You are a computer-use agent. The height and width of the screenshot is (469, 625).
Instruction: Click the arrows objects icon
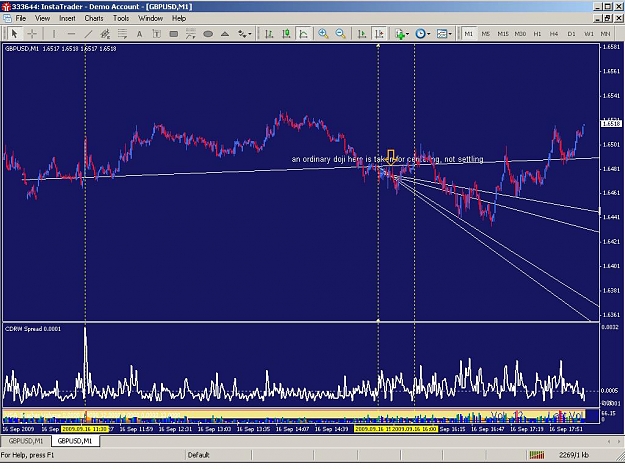click(x=242, y=34)
